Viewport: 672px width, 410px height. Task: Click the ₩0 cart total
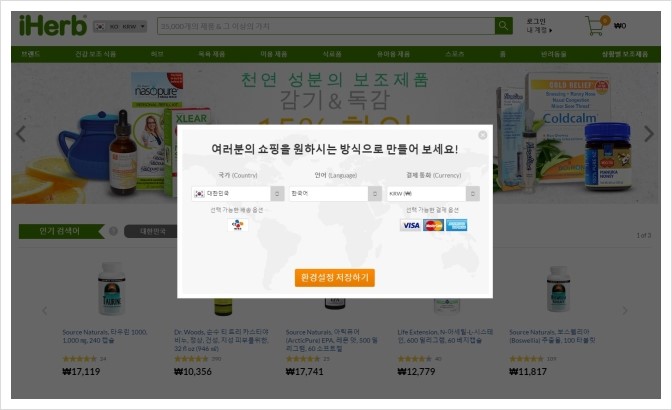620,26
